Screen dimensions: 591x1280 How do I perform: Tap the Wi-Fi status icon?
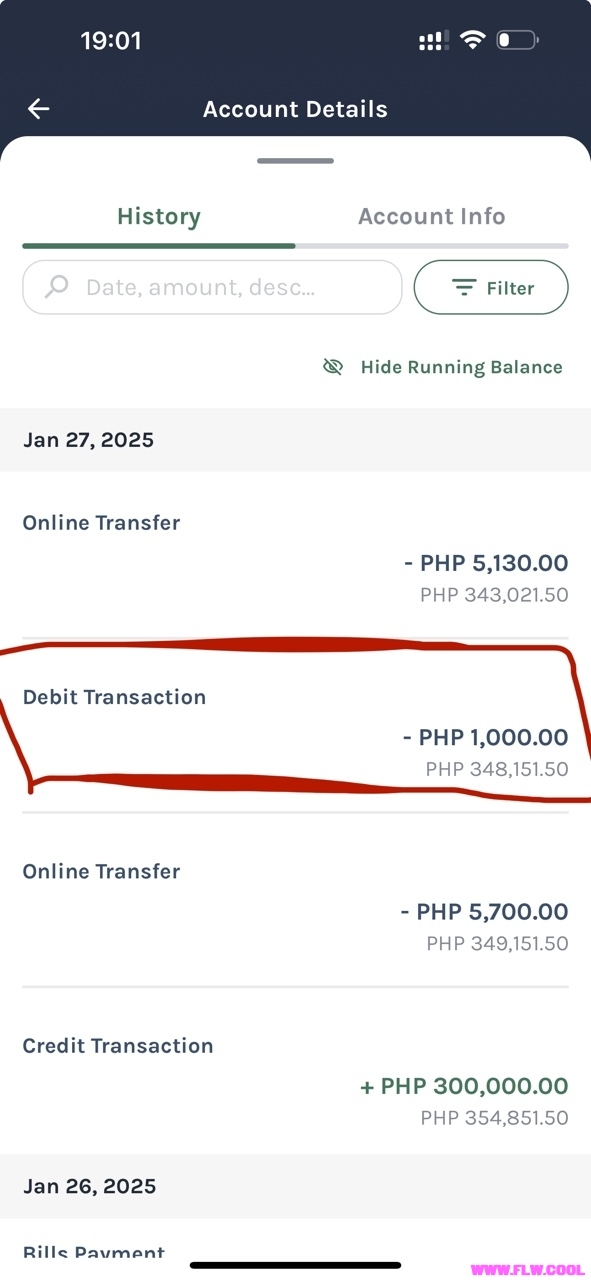pyautogui.click(x=473, y=40)
